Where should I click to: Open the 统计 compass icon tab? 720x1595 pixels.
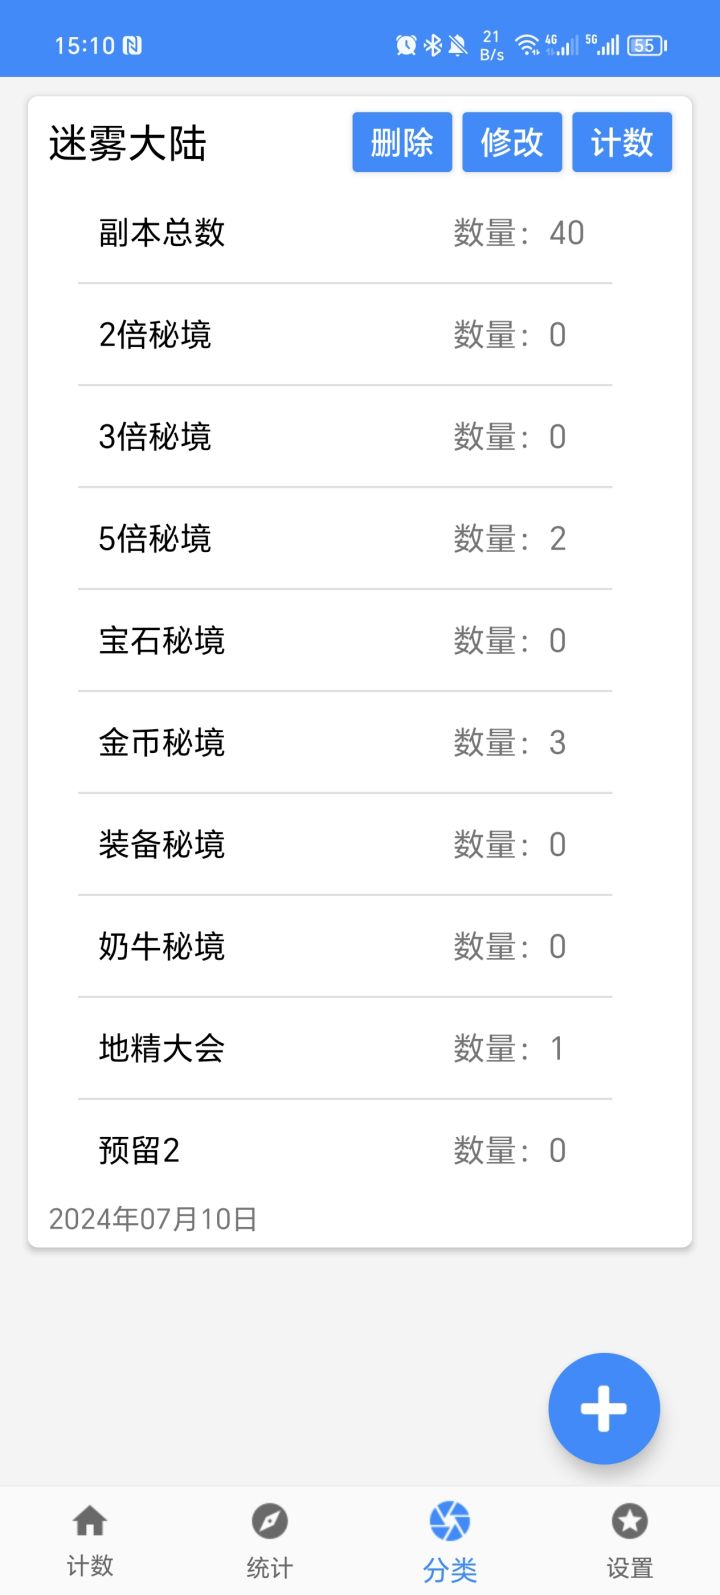[x=270, y=1521]
